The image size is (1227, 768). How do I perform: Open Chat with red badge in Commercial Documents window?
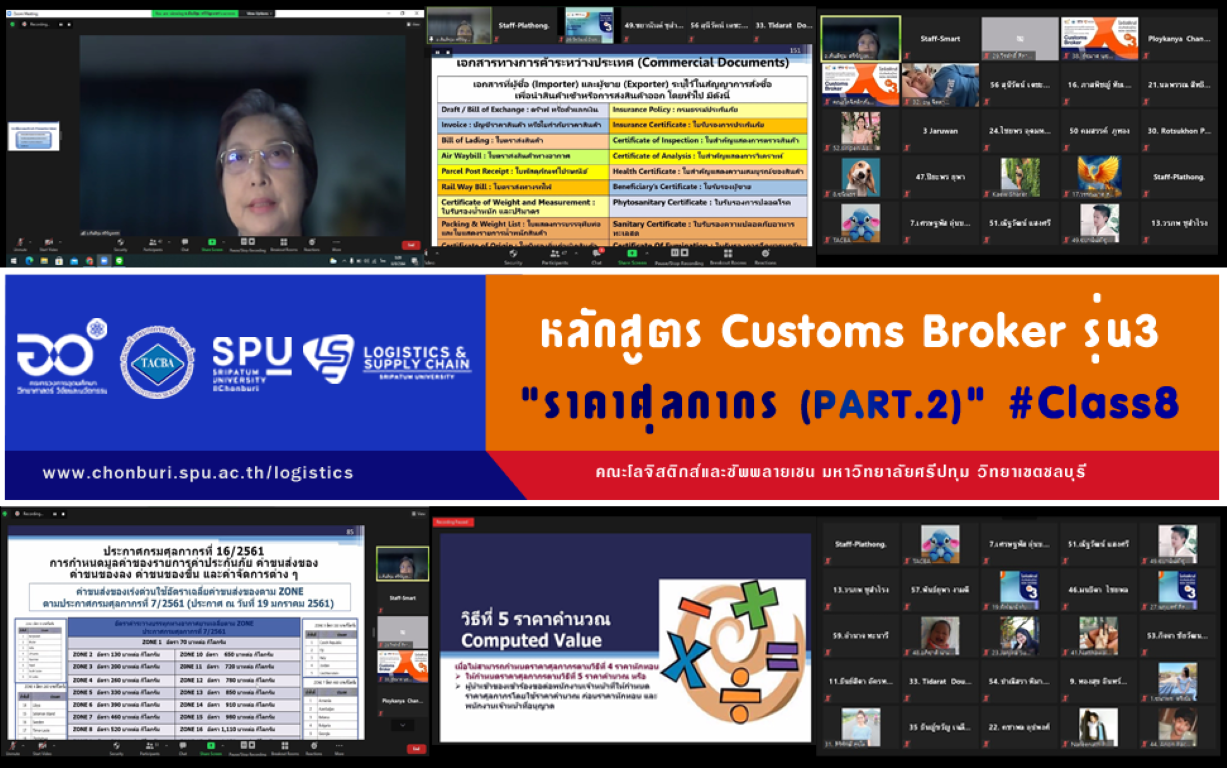coord(597,258)
